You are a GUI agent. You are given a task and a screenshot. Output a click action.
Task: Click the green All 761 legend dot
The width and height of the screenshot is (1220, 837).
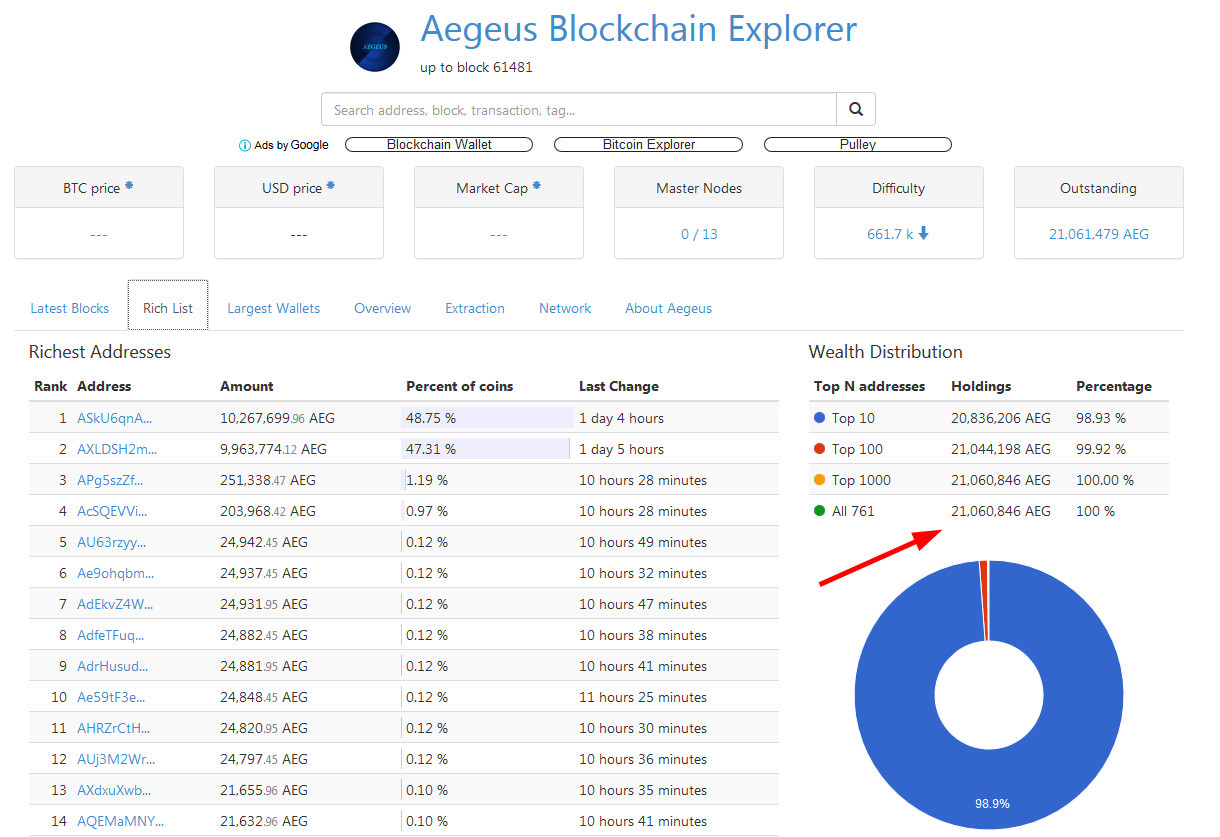820,511
